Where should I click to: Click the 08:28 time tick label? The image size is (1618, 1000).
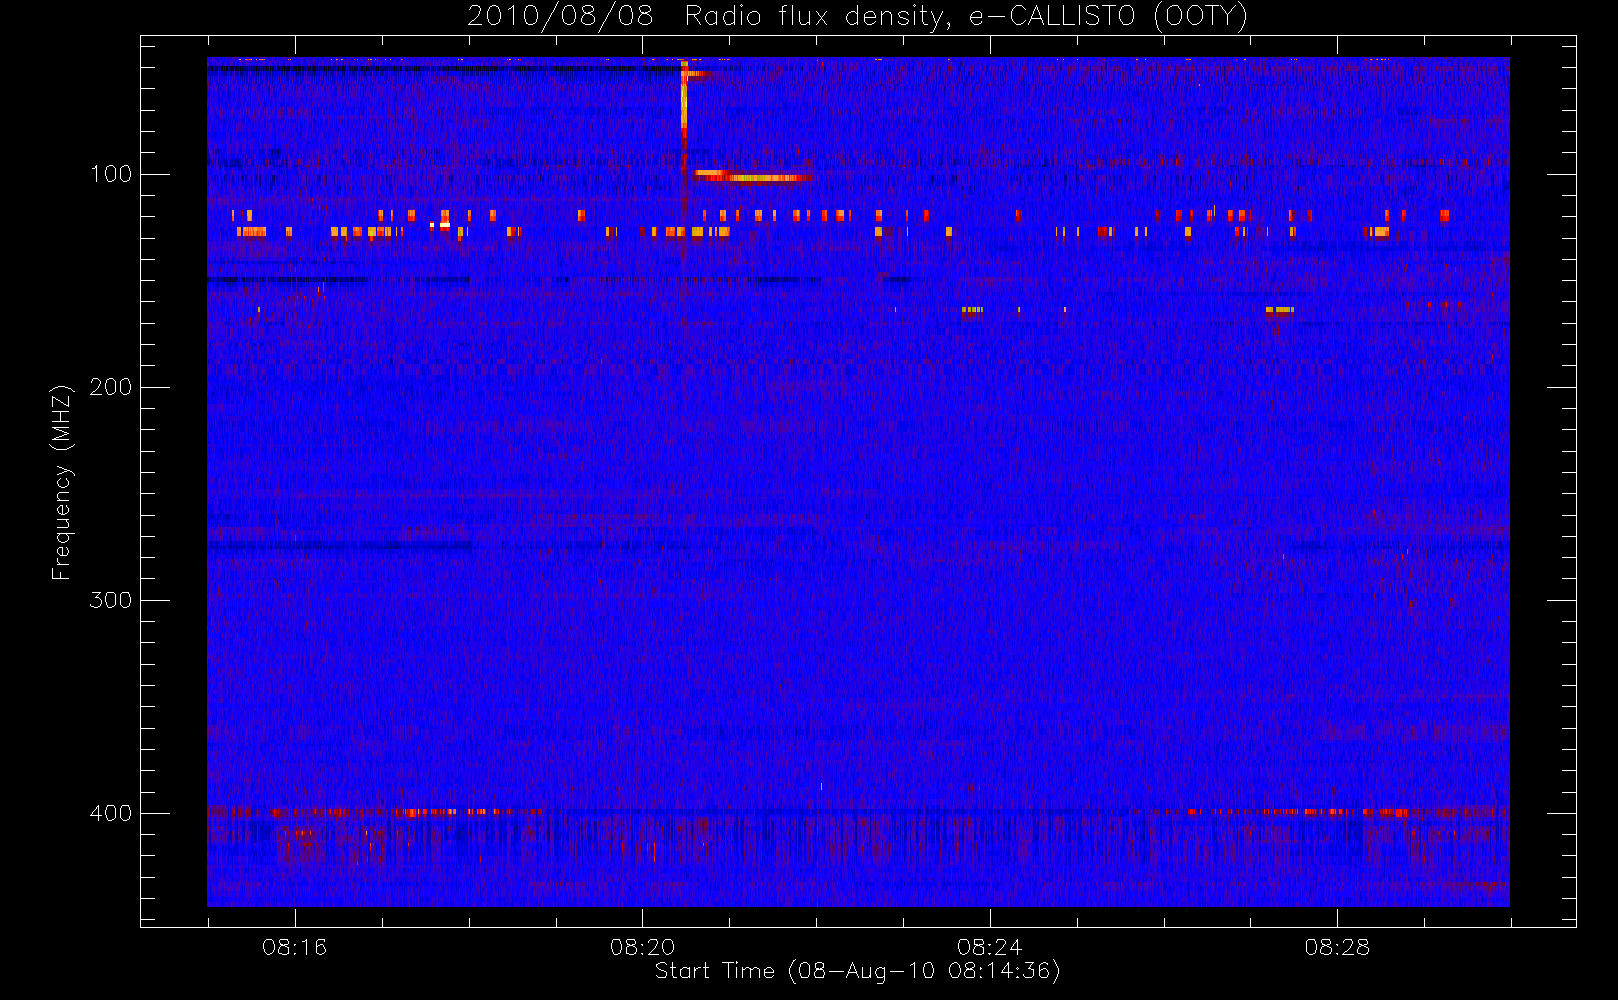click(1337, 947)
